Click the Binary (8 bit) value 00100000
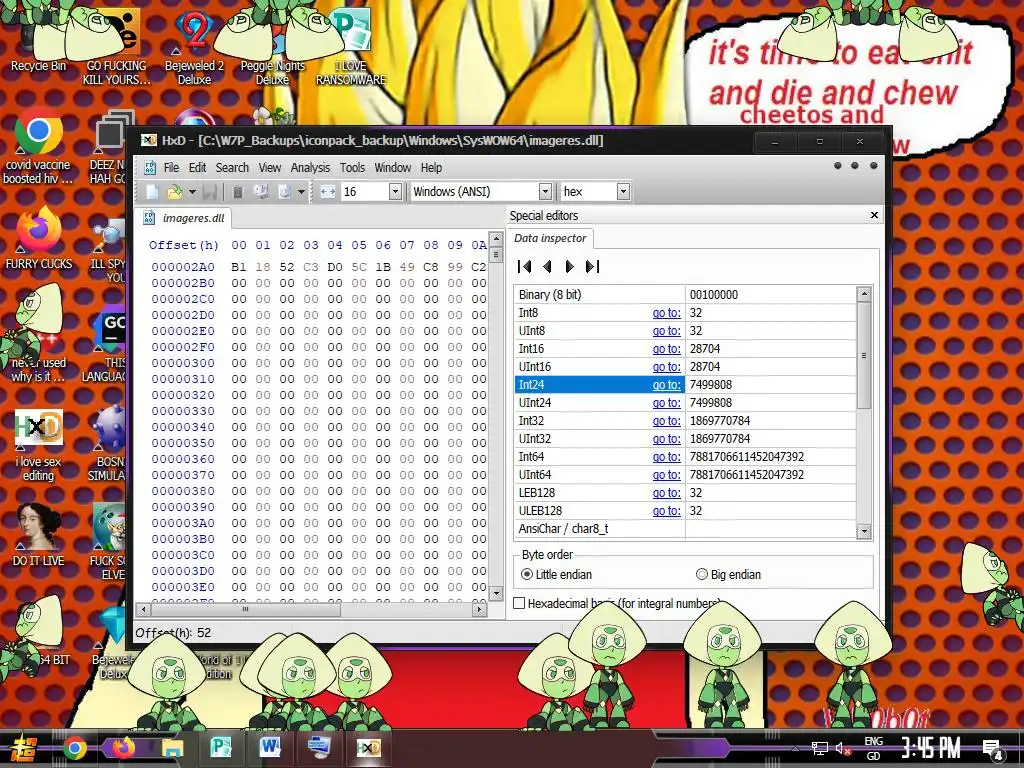Viewport: 1024px width, 768px height. 714,295
